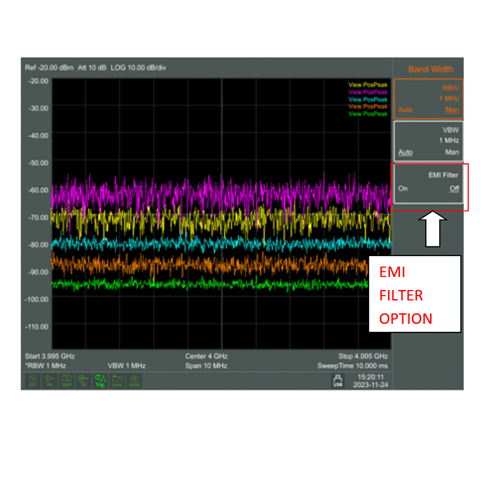Click the *RBW 1 MHz status text

tap(46, 366)
